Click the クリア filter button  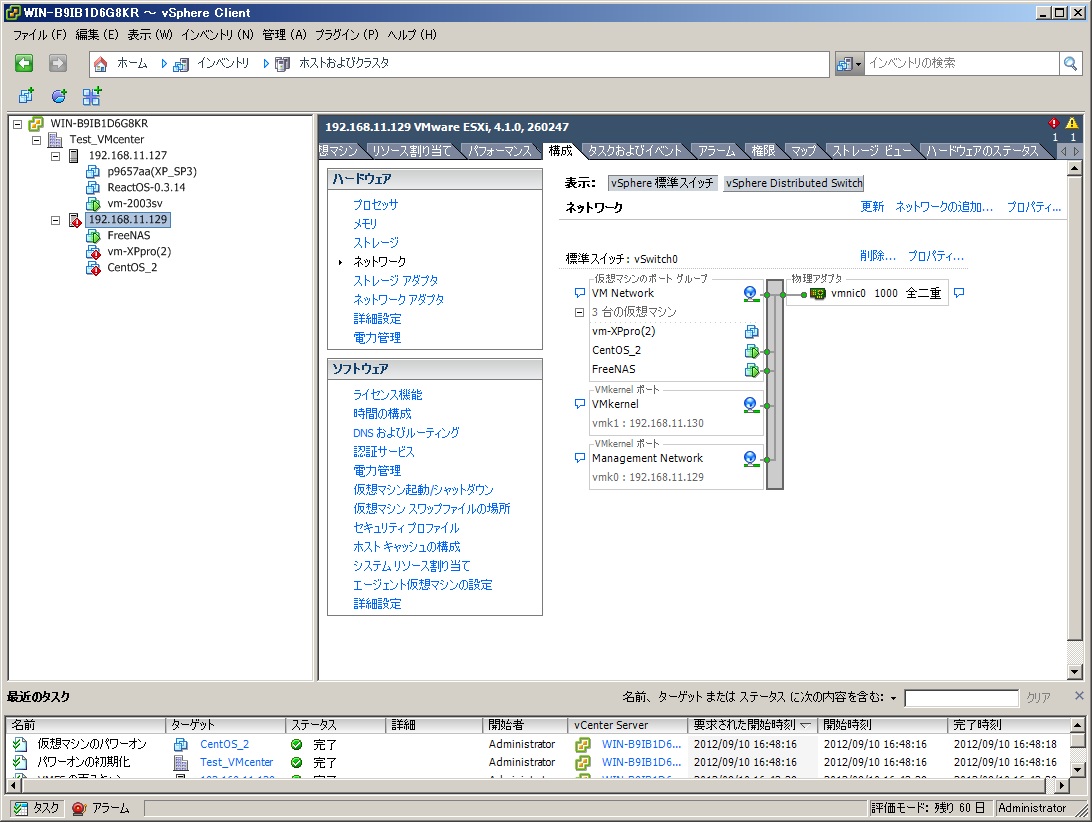tap(1038, 698)
